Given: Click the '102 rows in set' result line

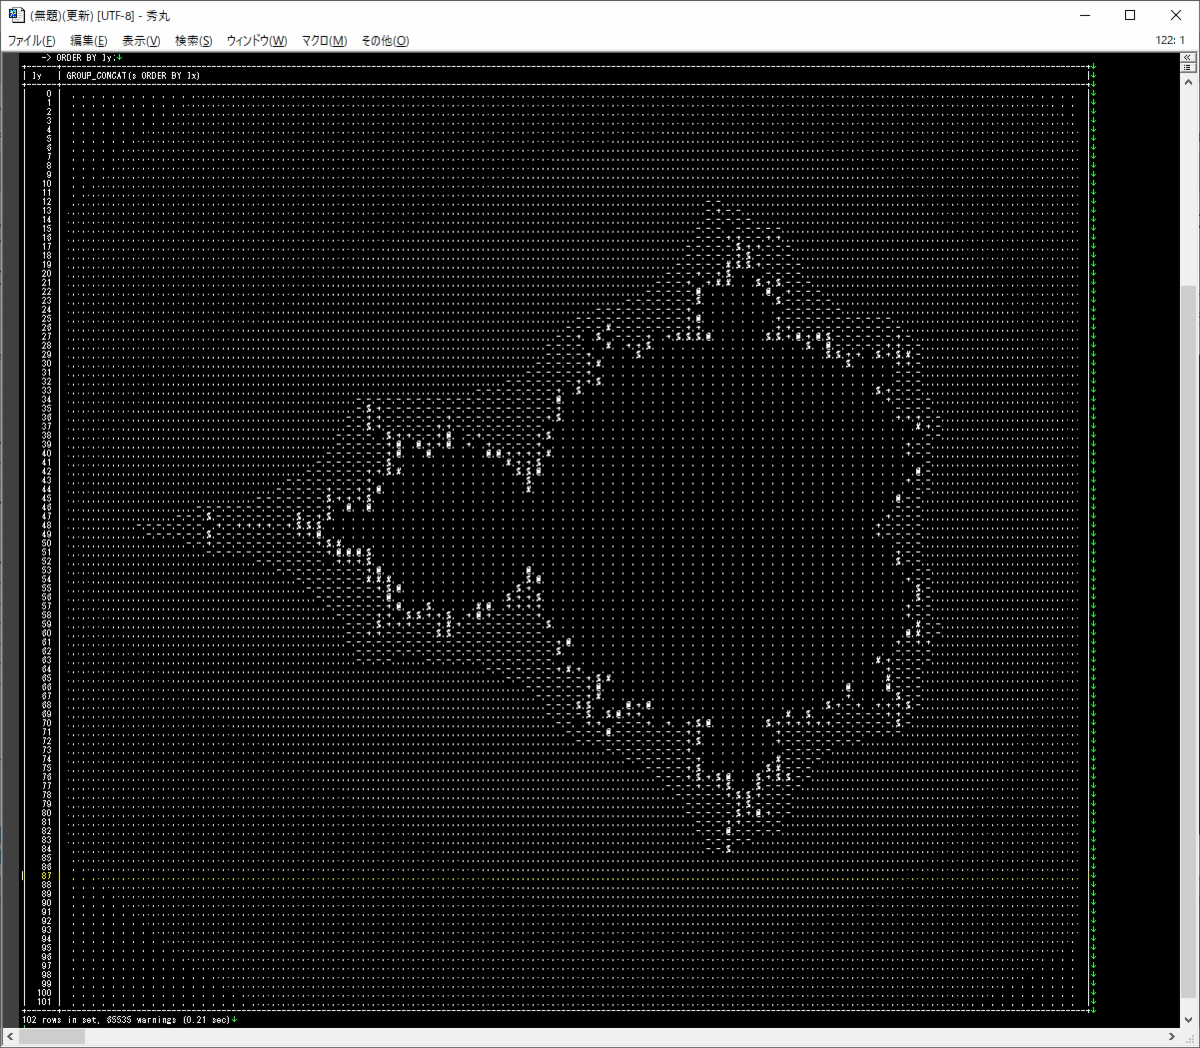Looking at the screenshot, I should pyautogui.click(x=126, y=1020).
